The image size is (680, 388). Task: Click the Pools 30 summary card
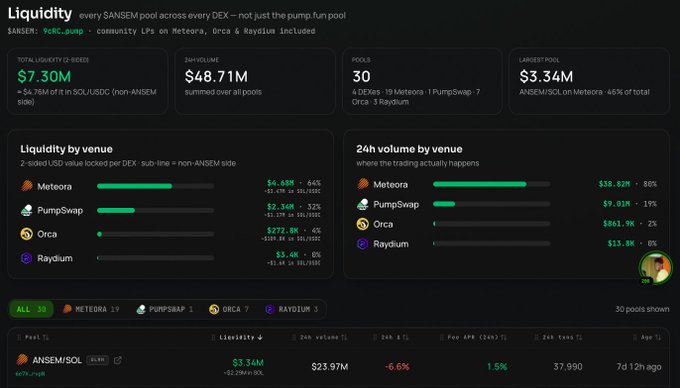pos(422,81)
